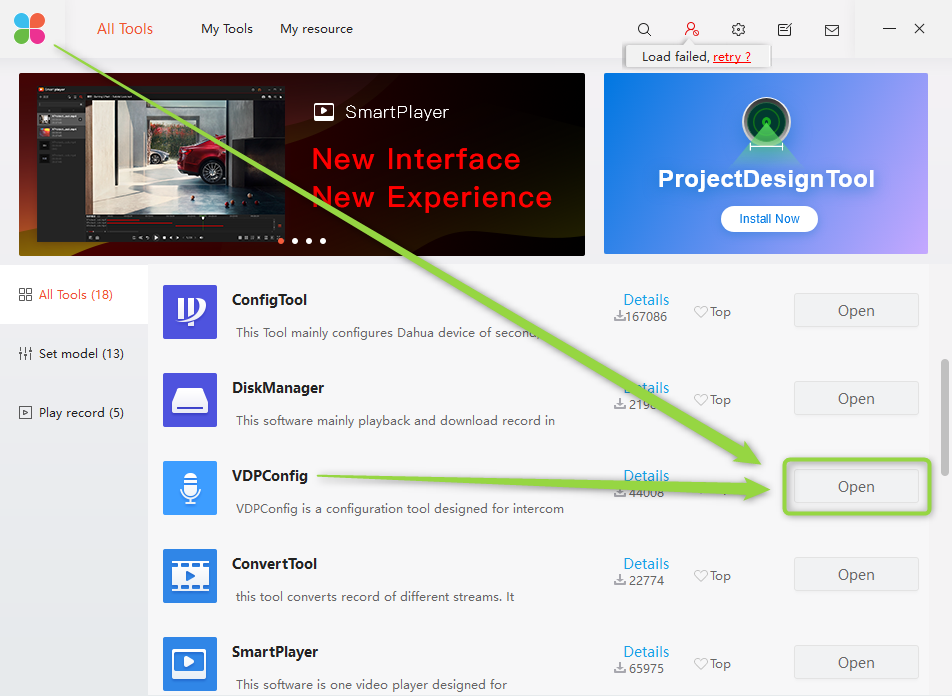View ConfigTool Details link

click(x=646, y=299)
